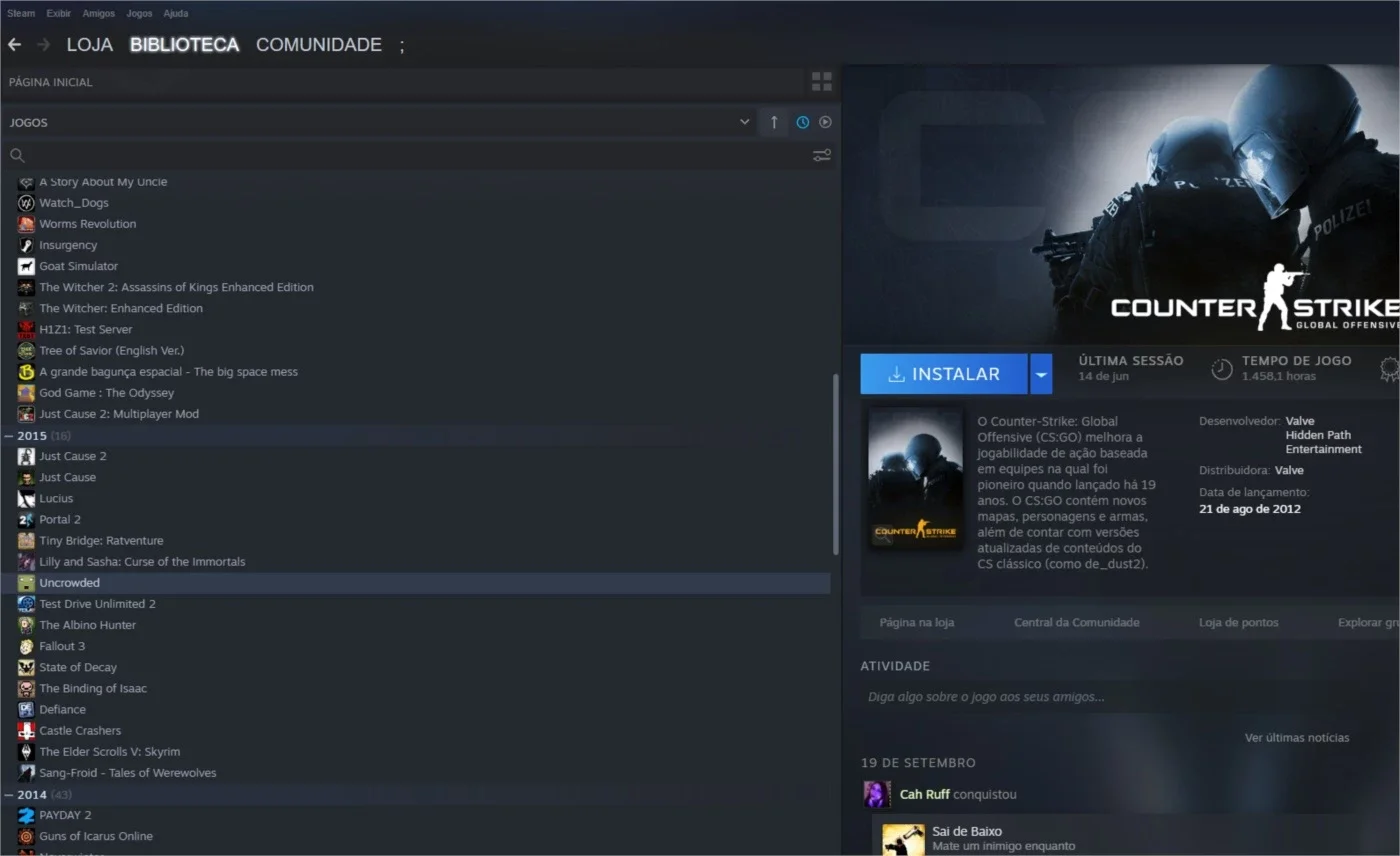This screenshot has width=1400, height=856.
Task: Click the game list scrollbar
Action: pos(836,465)
